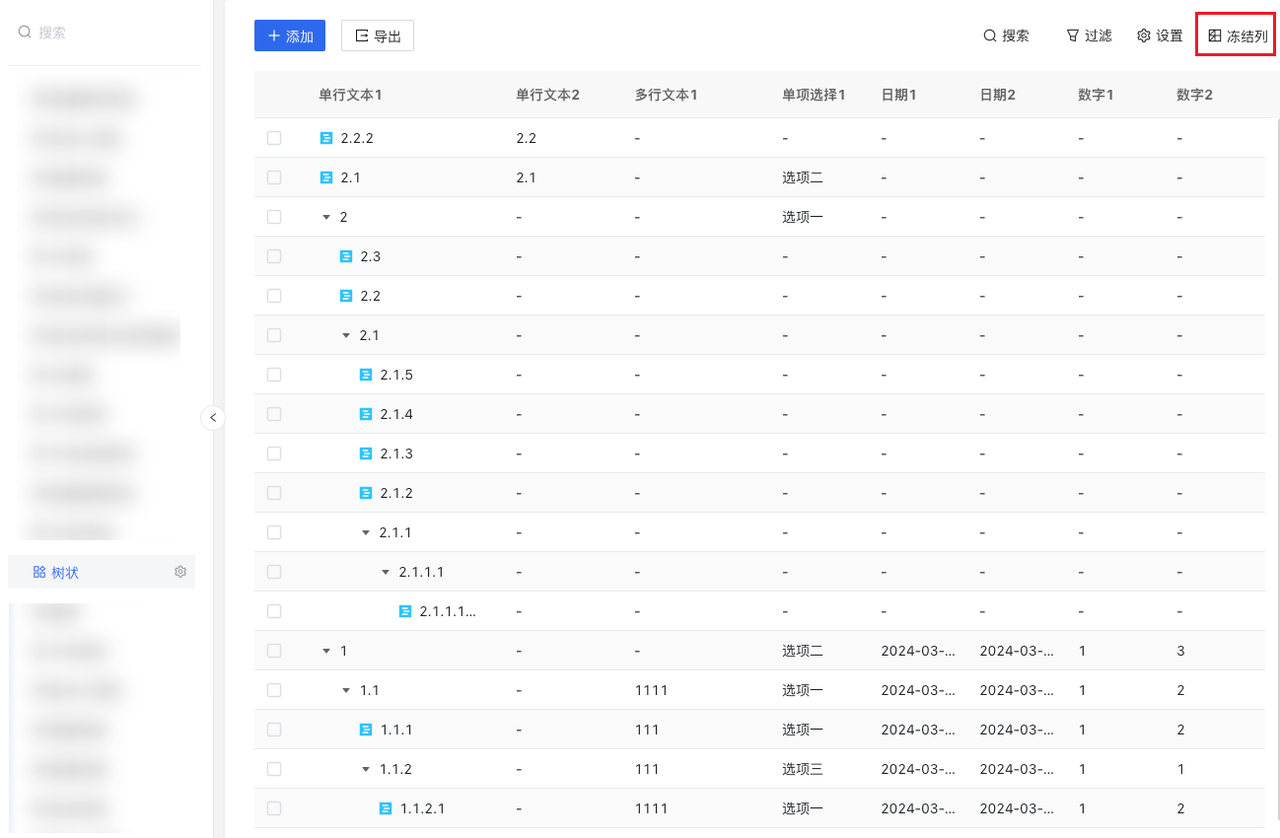This screenshot has width=1280, height=838.
Task: Select the 树状 sidebar menu item
Action: click(66, 572)
